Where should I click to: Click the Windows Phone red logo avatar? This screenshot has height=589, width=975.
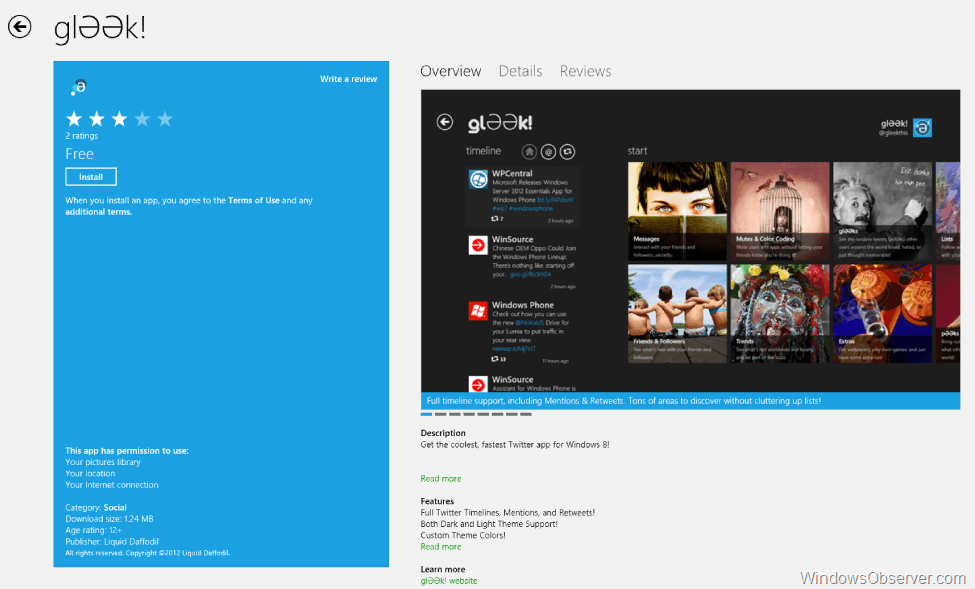tap(478, 310)
